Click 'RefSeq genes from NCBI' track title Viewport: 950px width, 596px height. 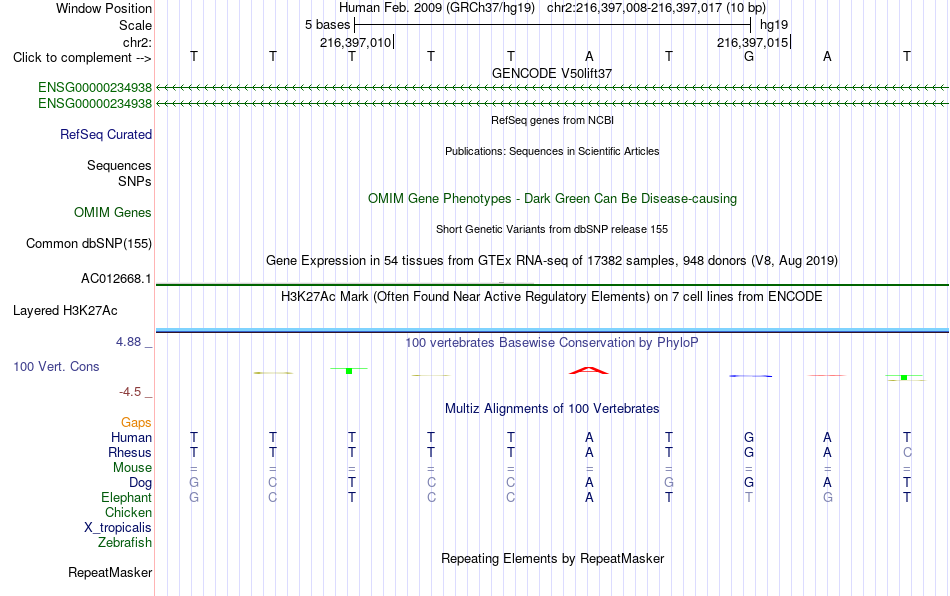552,120
